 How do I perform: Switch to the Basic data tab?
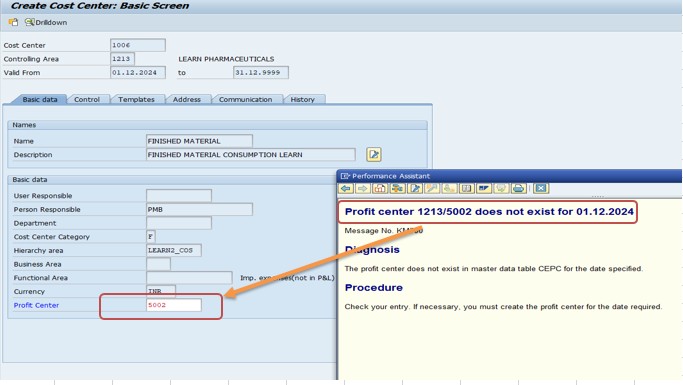pyautogui.click(x=40, y=99)
